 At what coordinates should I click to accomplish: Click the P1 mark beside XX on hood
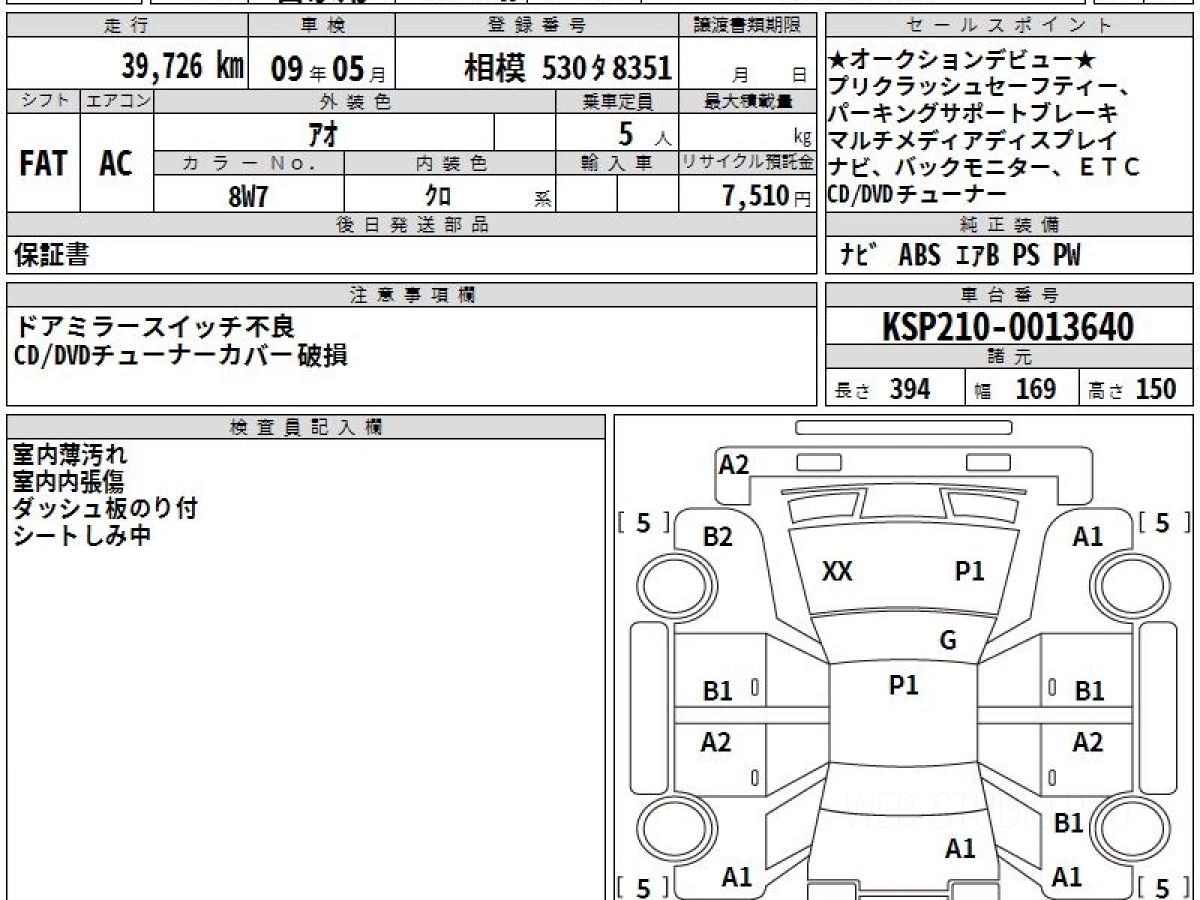(970, 571)
